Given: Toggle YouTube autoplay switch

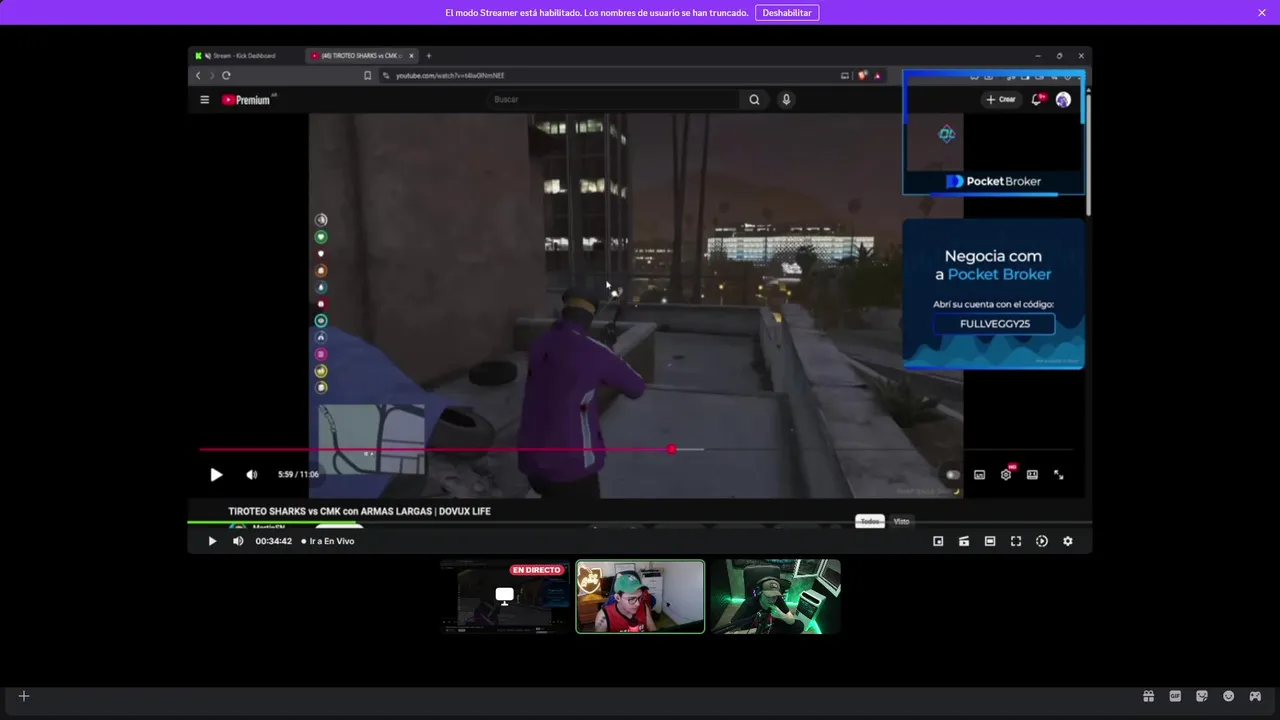Looking at the screenshot, I should (x=953, y=475).
